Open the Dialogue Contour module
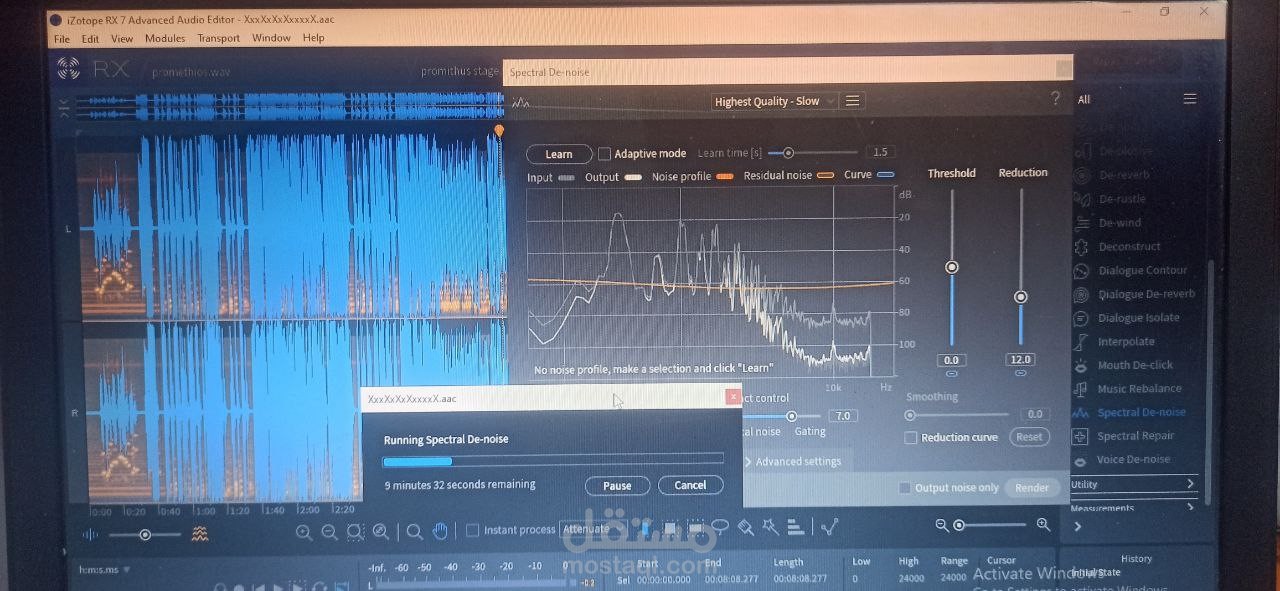 [1142, 271]
